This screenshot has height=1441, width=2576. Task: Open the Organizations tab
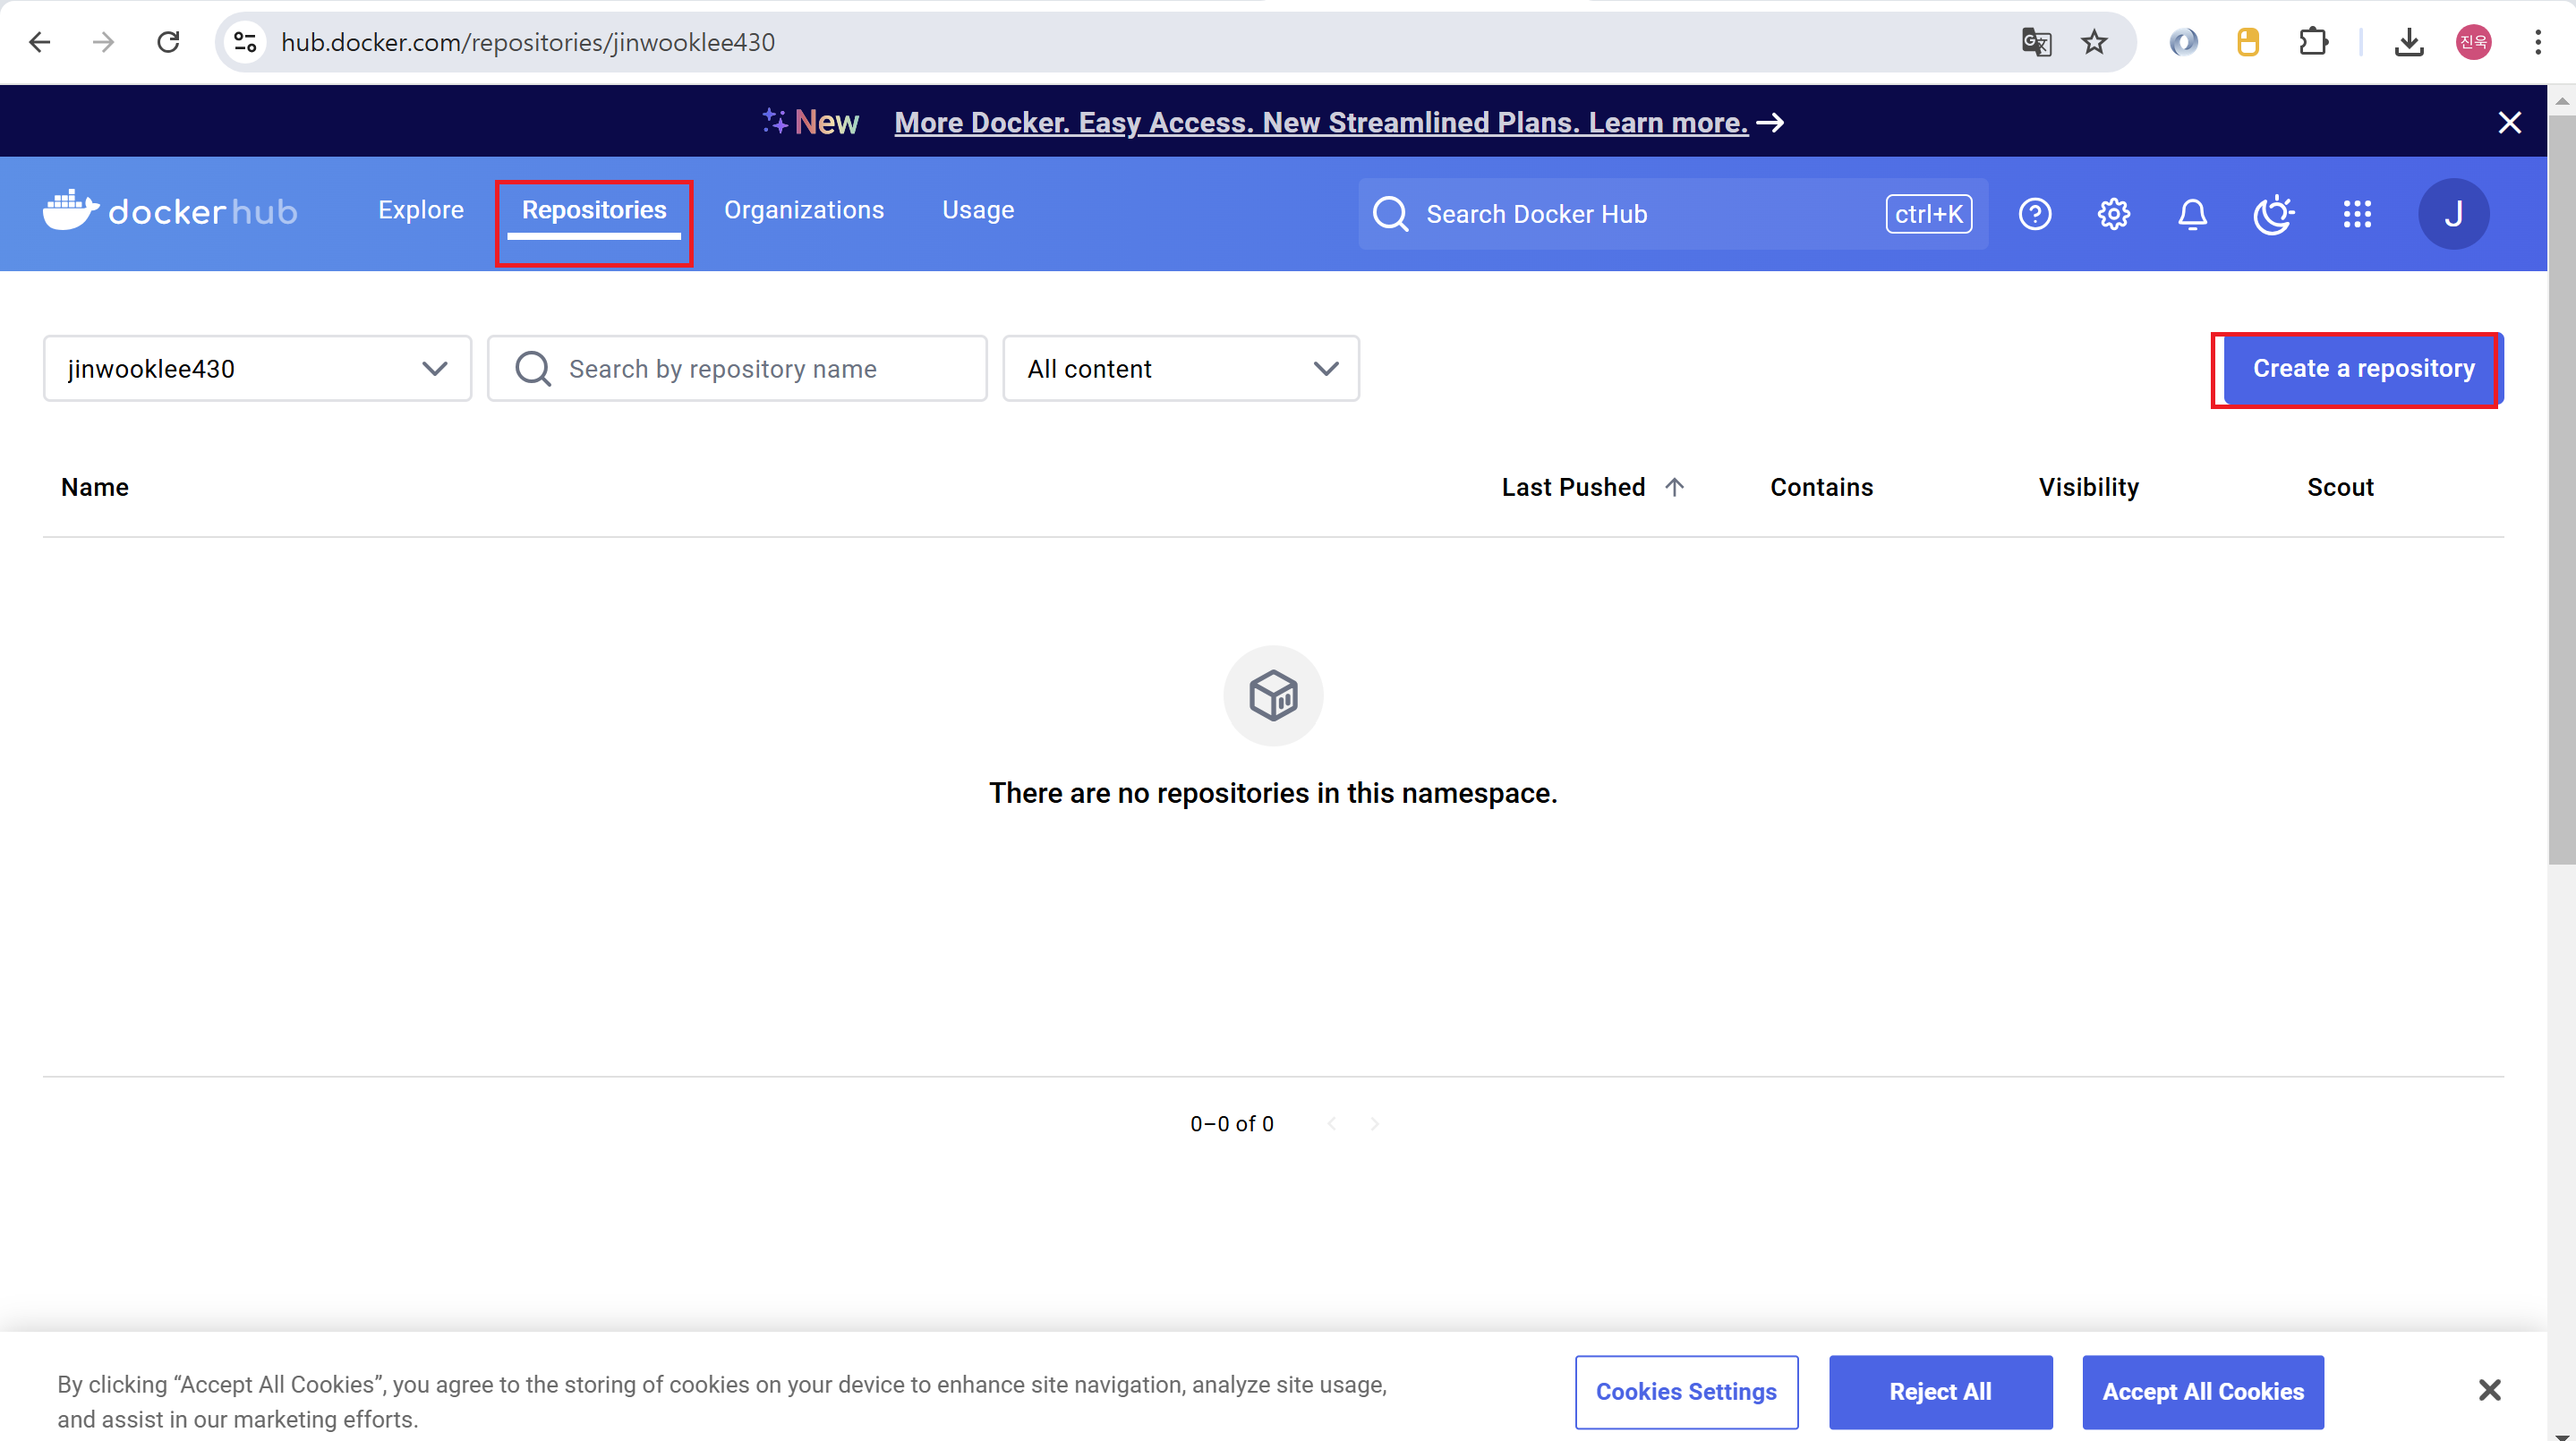[x=804, y=210]
